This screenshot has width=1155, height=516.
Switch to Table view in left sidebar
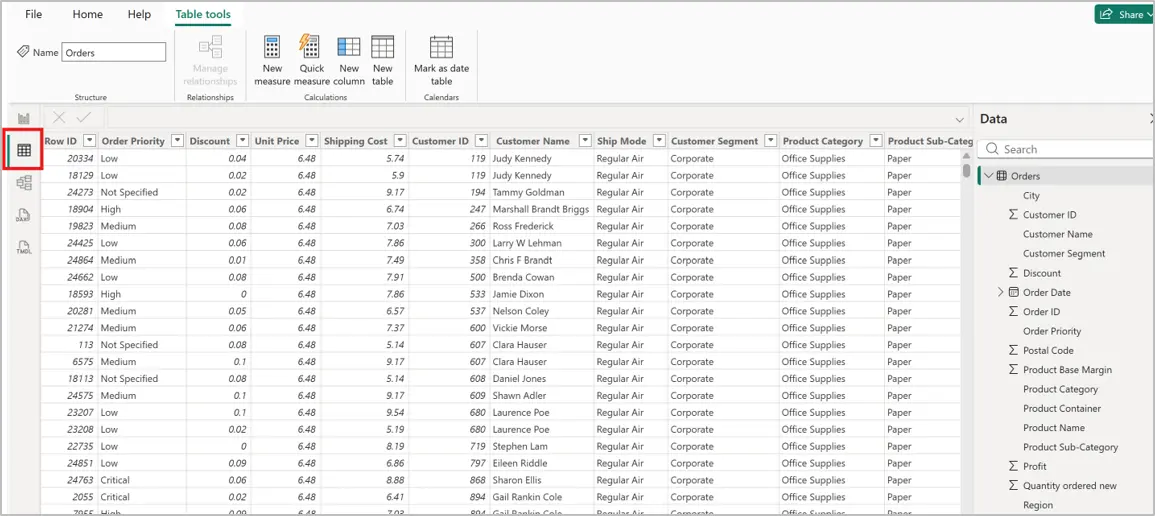[x=24, y=150]
